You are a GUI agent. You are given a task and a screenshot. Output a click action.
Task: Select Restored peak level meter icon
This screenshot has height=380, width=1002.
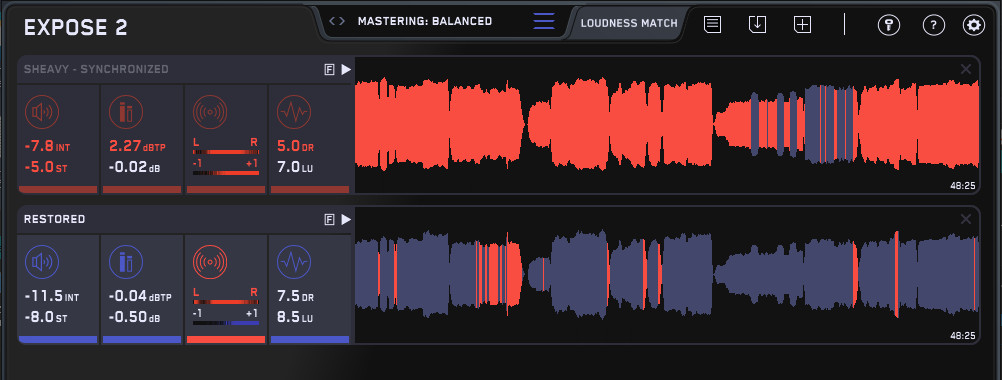point(126,262)
